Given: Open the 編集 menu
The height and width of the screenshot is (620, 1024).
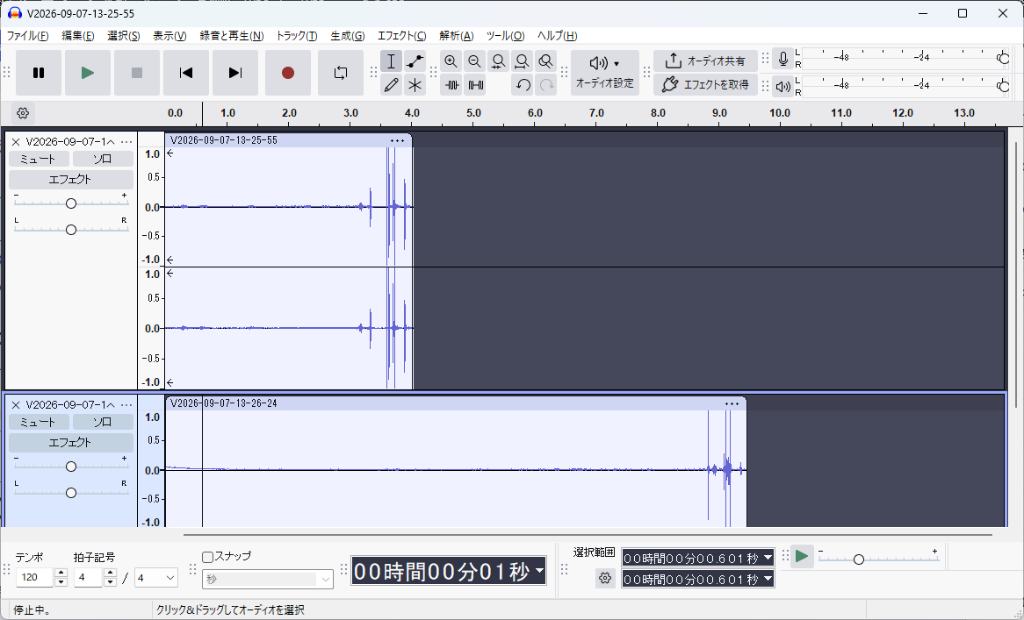Looking at the screenshot, I should pyautogui.click(x=78, y=35).
